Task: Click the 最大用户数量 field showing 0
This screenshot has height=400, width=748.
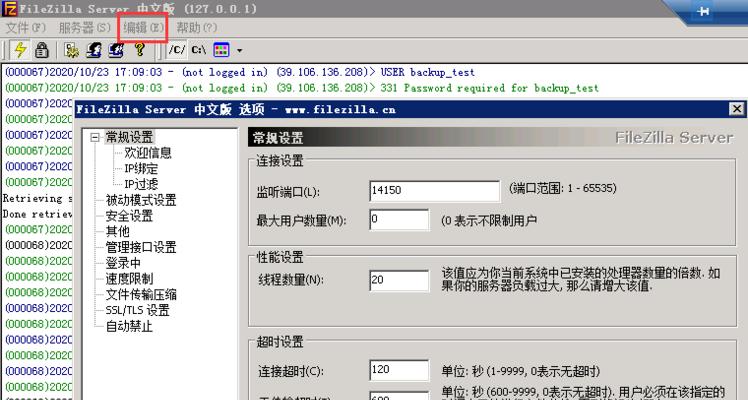Action: (399, 220)
